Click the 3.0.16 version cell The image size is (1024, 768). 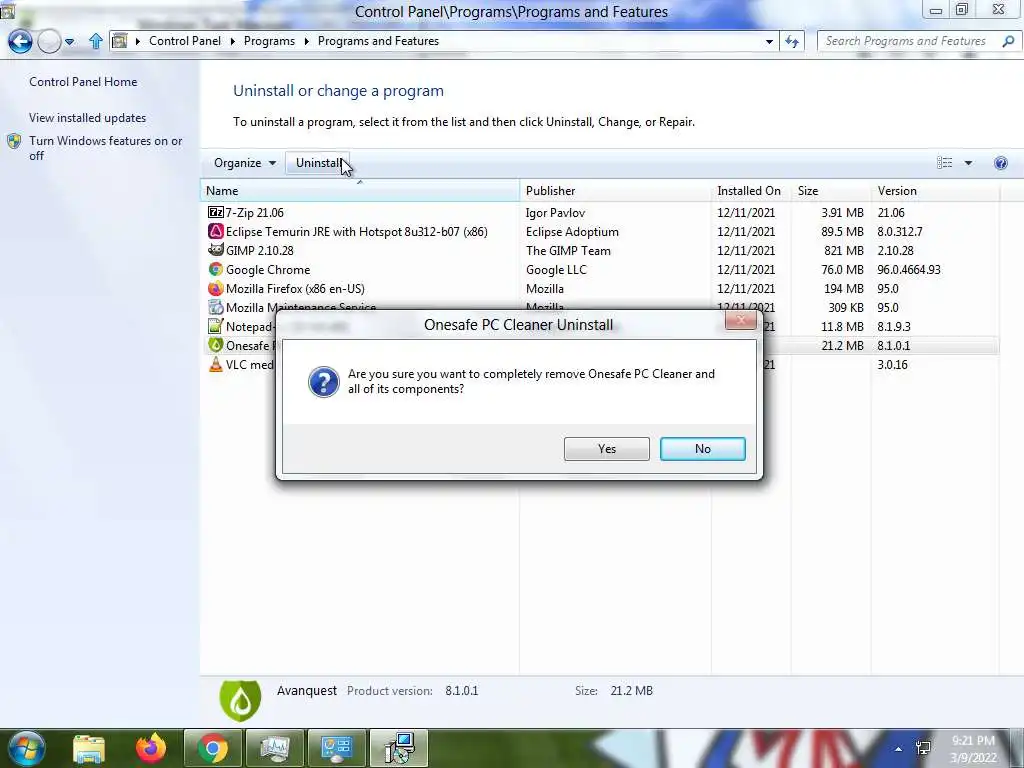(893, 364)
